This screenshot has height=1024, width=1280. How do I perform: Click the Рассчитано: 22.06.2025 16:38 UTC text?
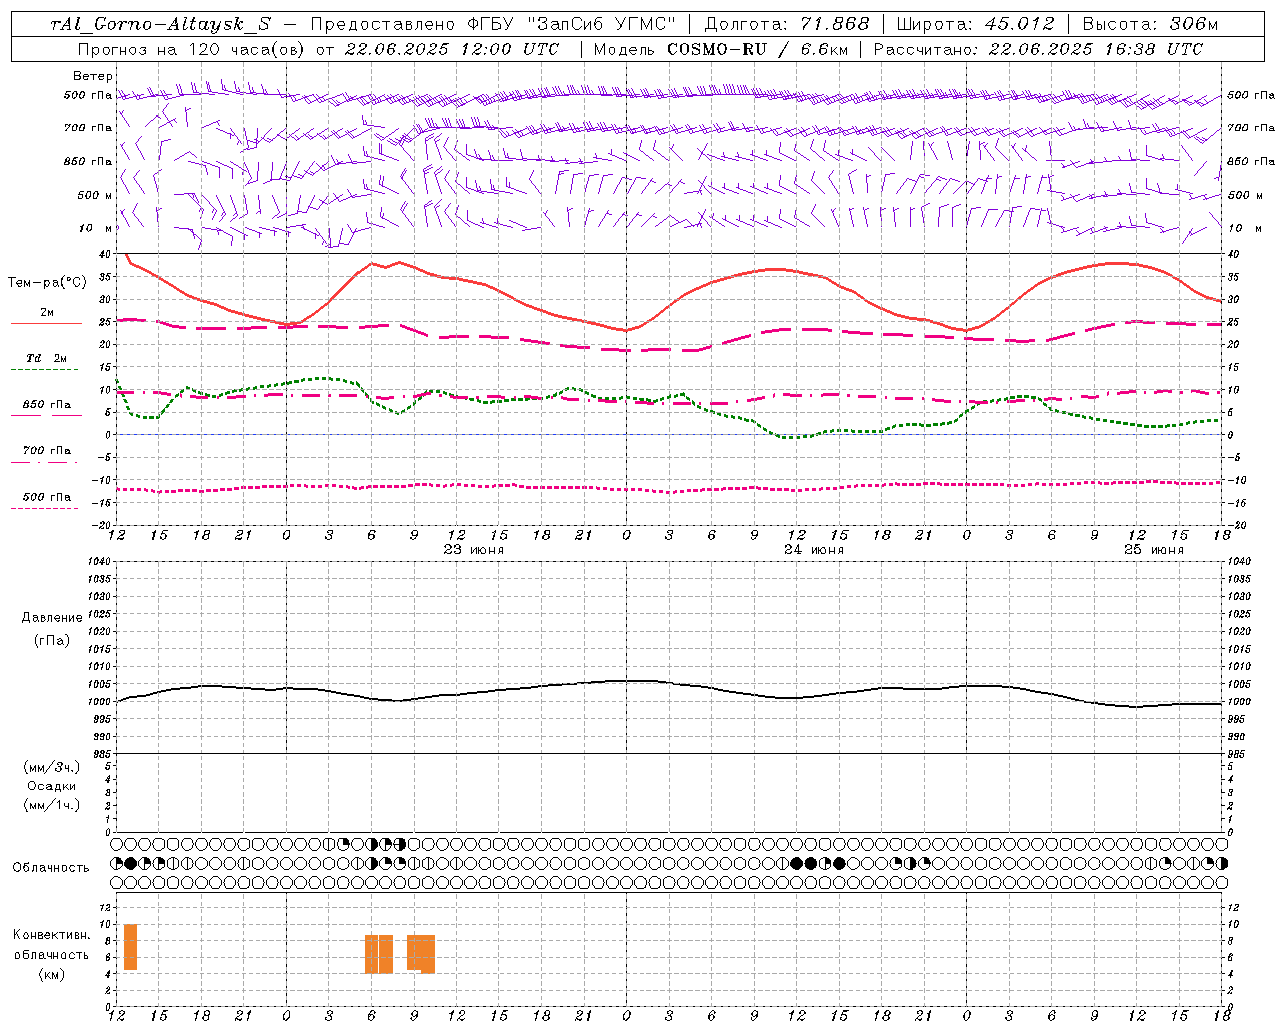(1038, 49)
